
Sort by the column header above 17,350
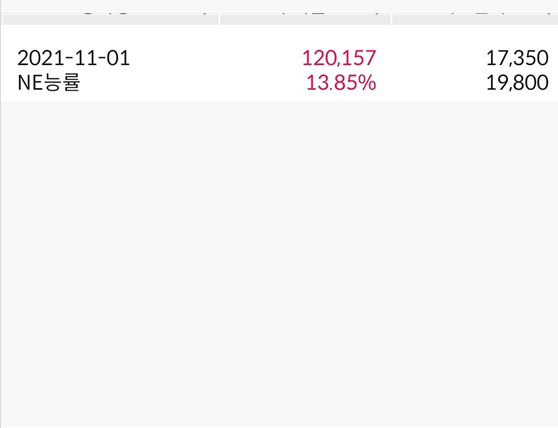(475, 19)
